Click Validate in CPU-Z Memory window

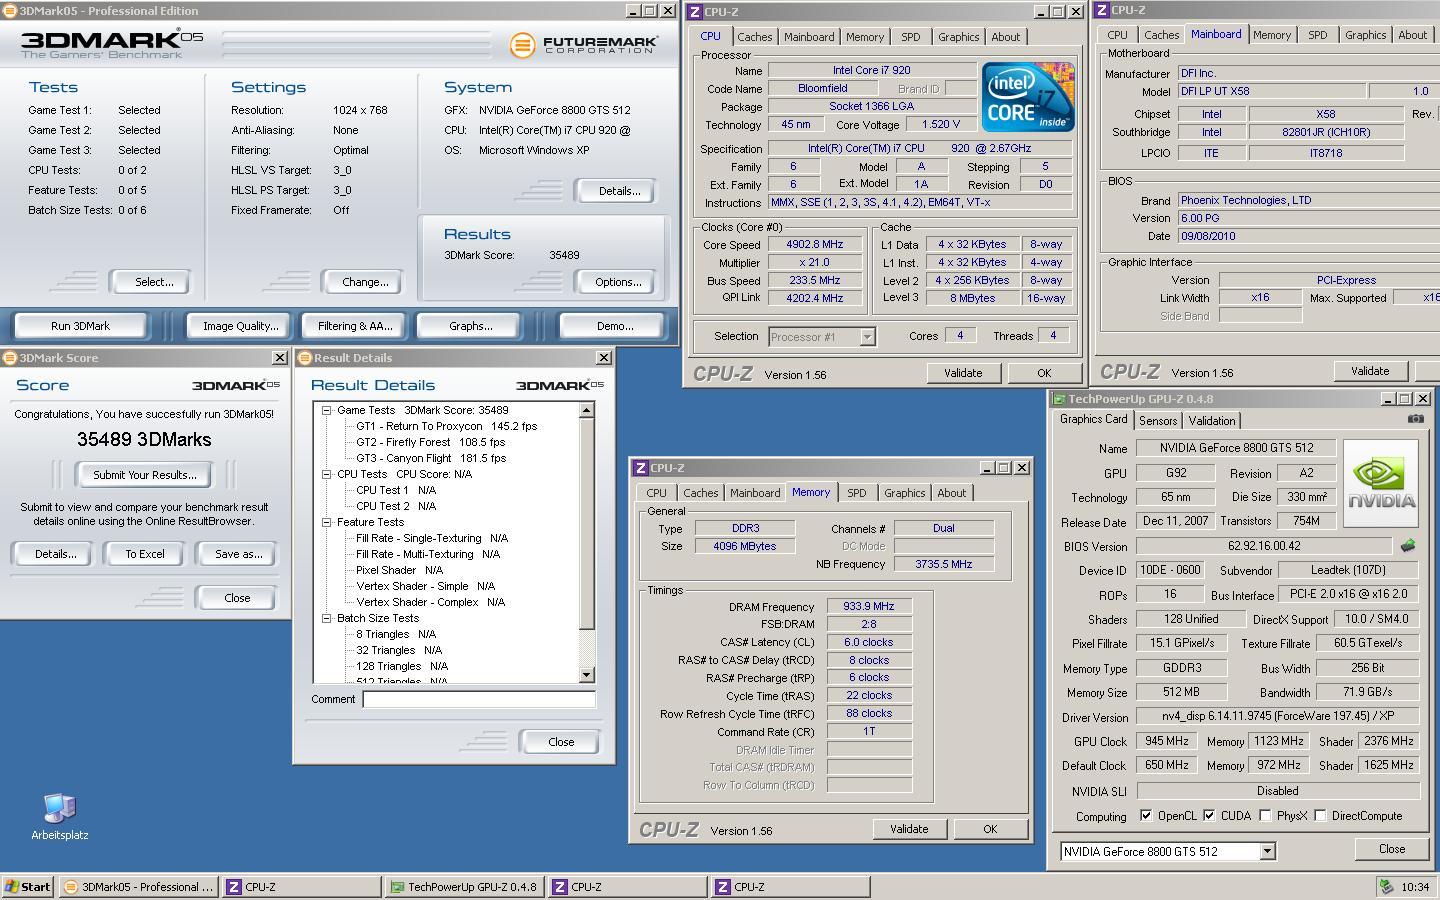point(909,829)
